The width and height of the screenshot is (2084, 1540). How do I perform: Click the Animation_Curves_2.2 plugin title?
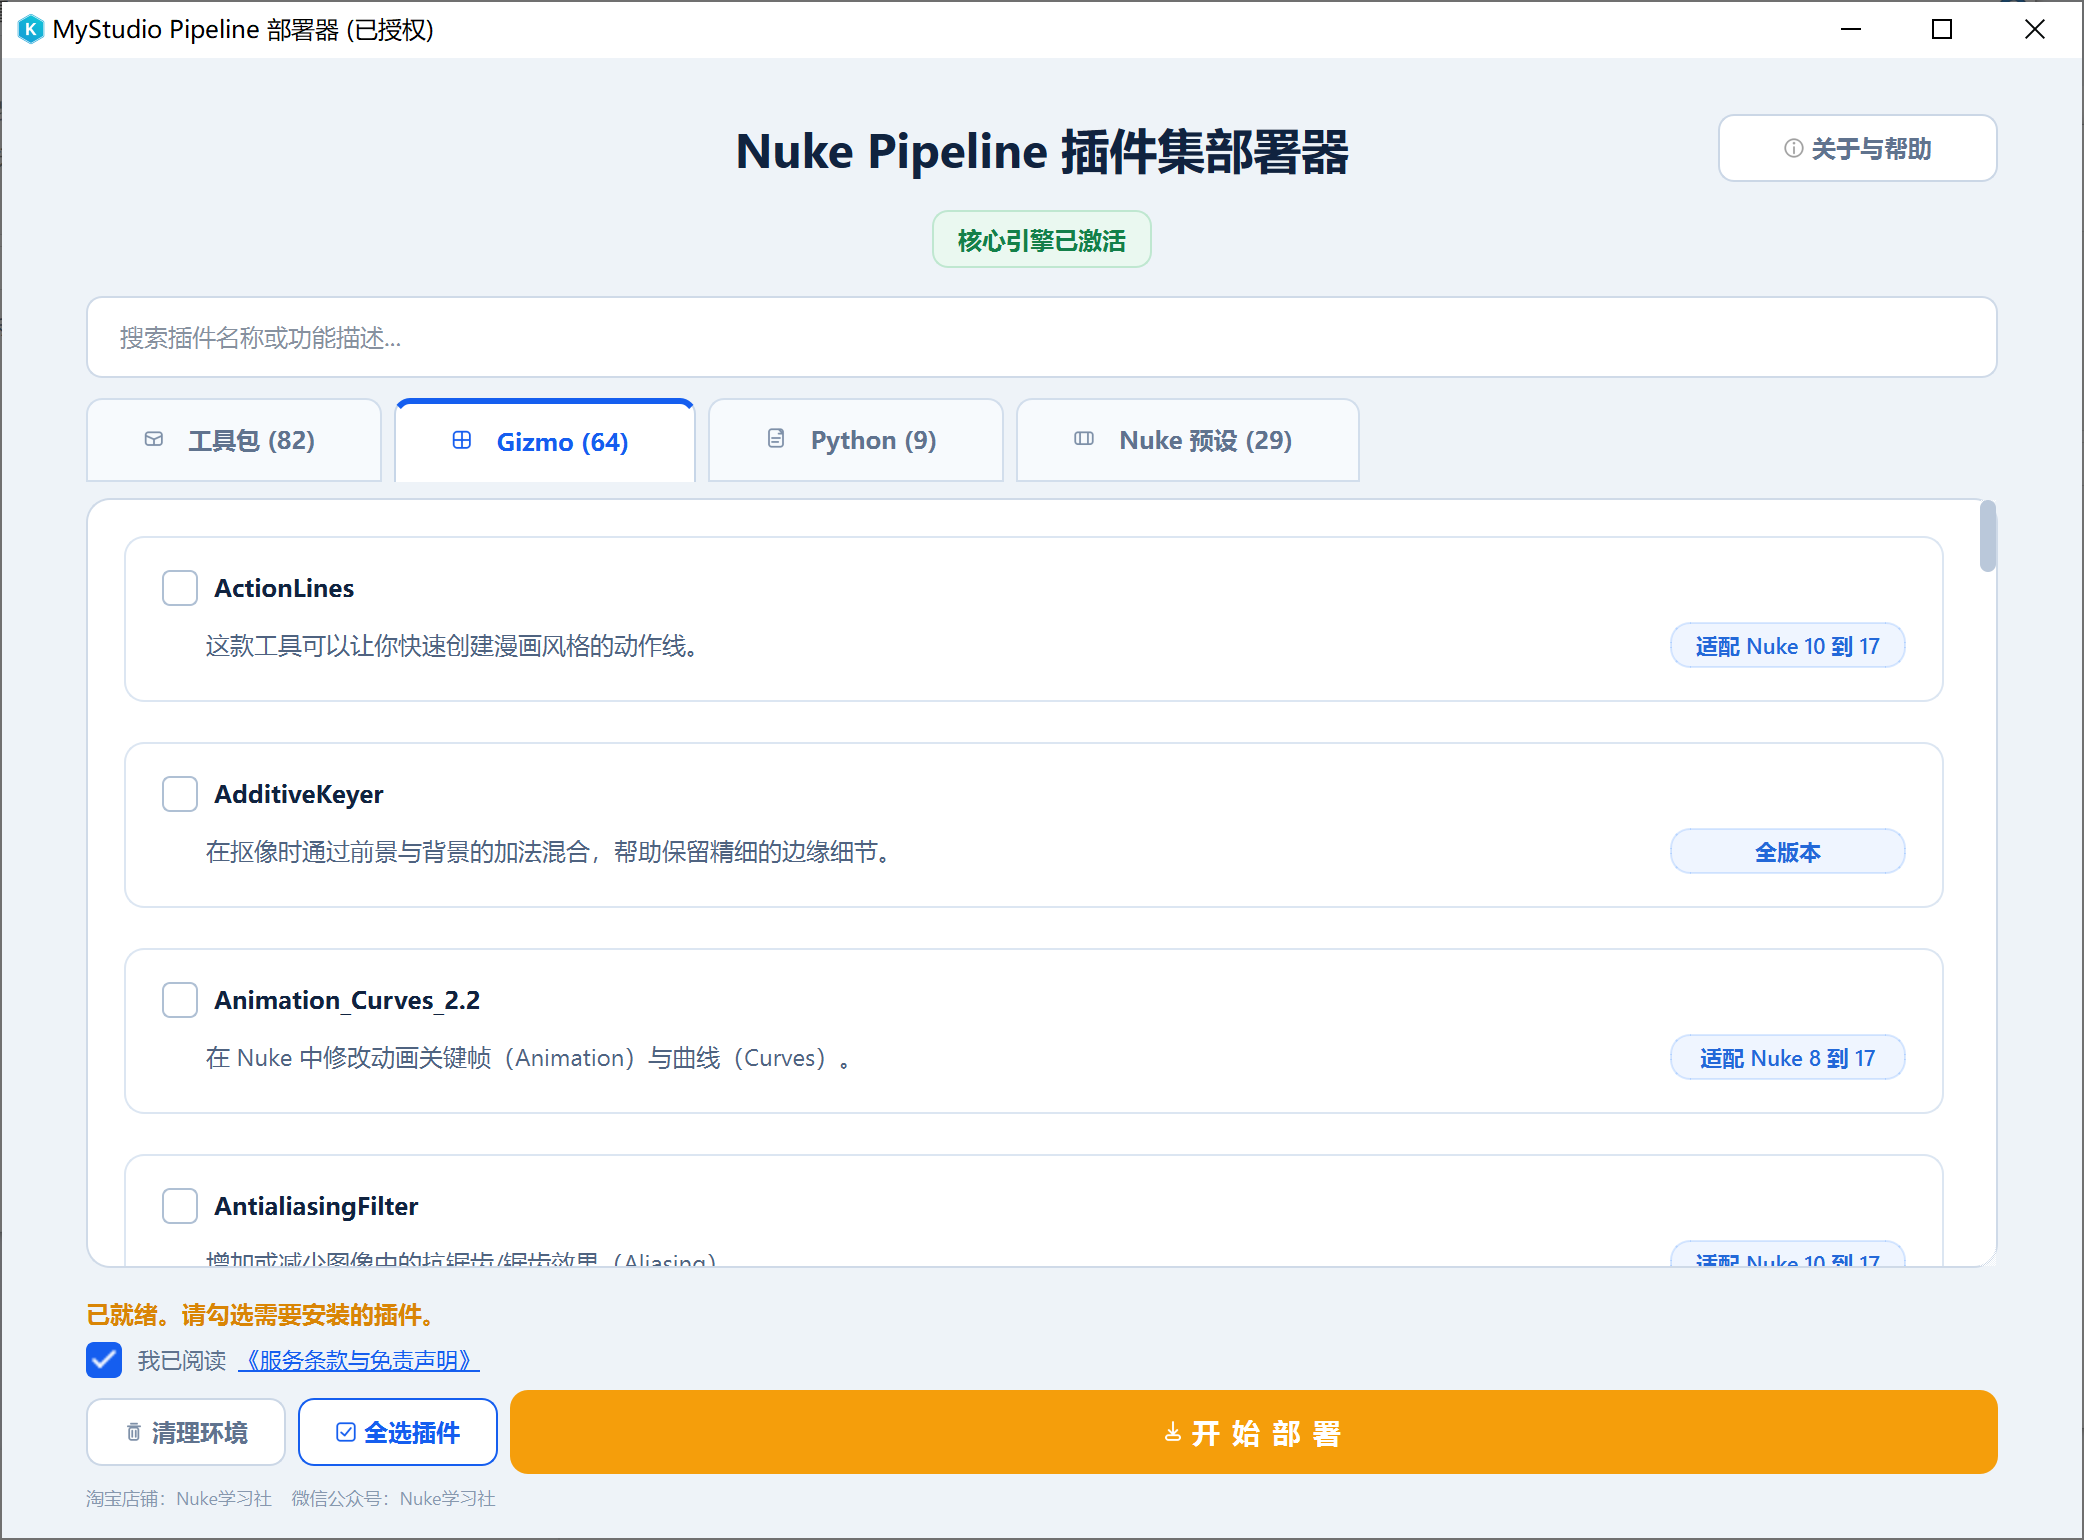click(347, 1000)
